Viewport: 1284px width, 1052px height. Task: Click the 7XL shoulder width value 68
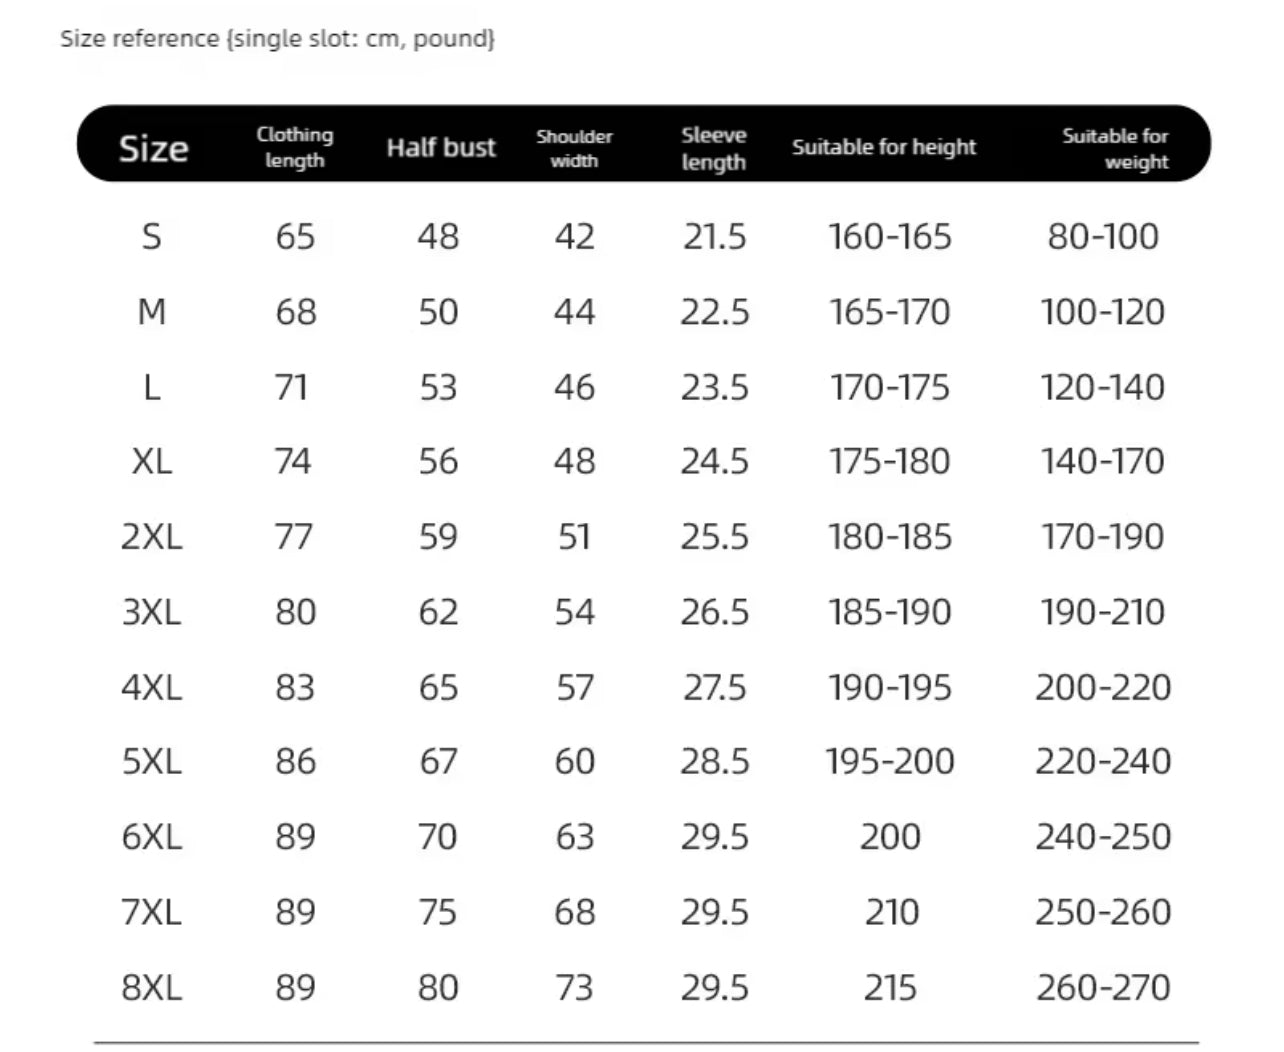[x=574, y=912]
